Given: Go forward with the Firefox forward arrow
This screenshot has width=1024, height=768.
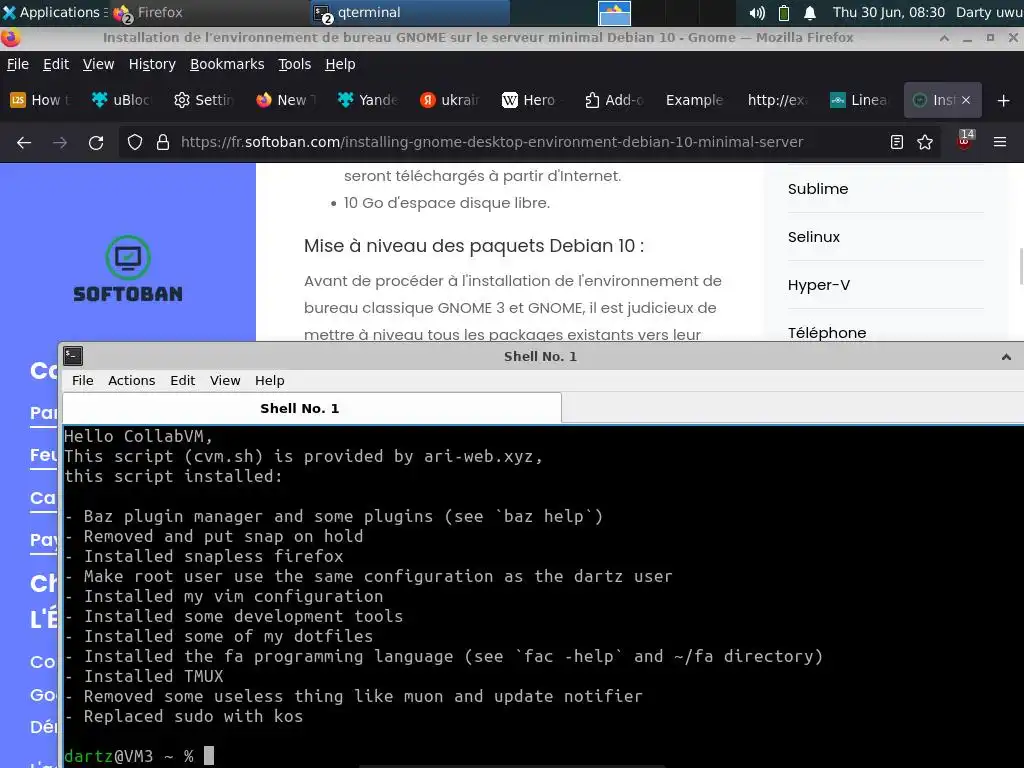Looking at the screenshot, I should (60, 142).
